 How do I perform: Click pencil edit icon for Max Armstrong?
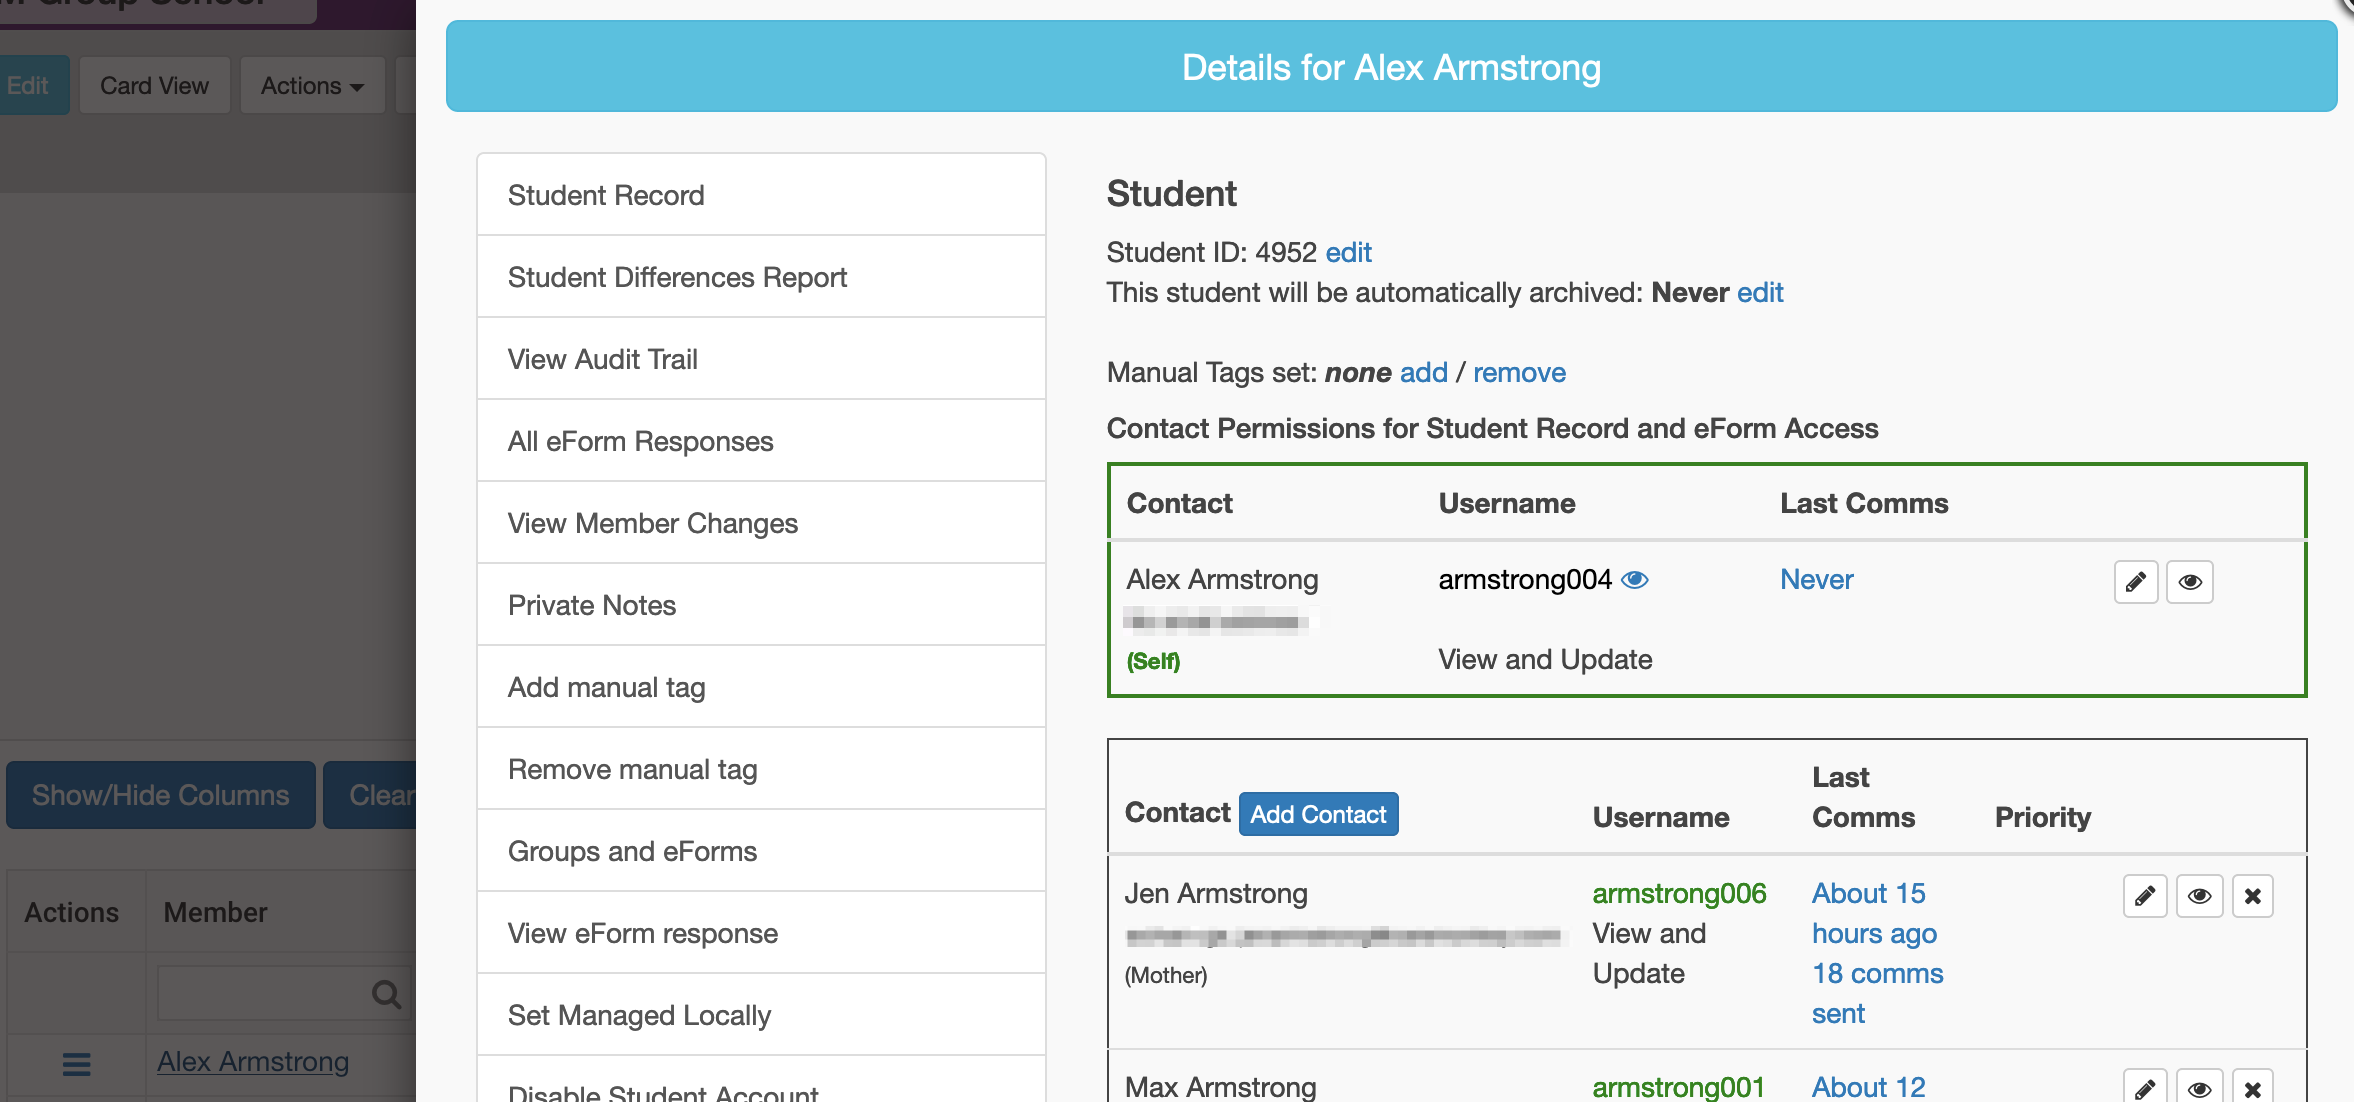click(2144, 1088)
